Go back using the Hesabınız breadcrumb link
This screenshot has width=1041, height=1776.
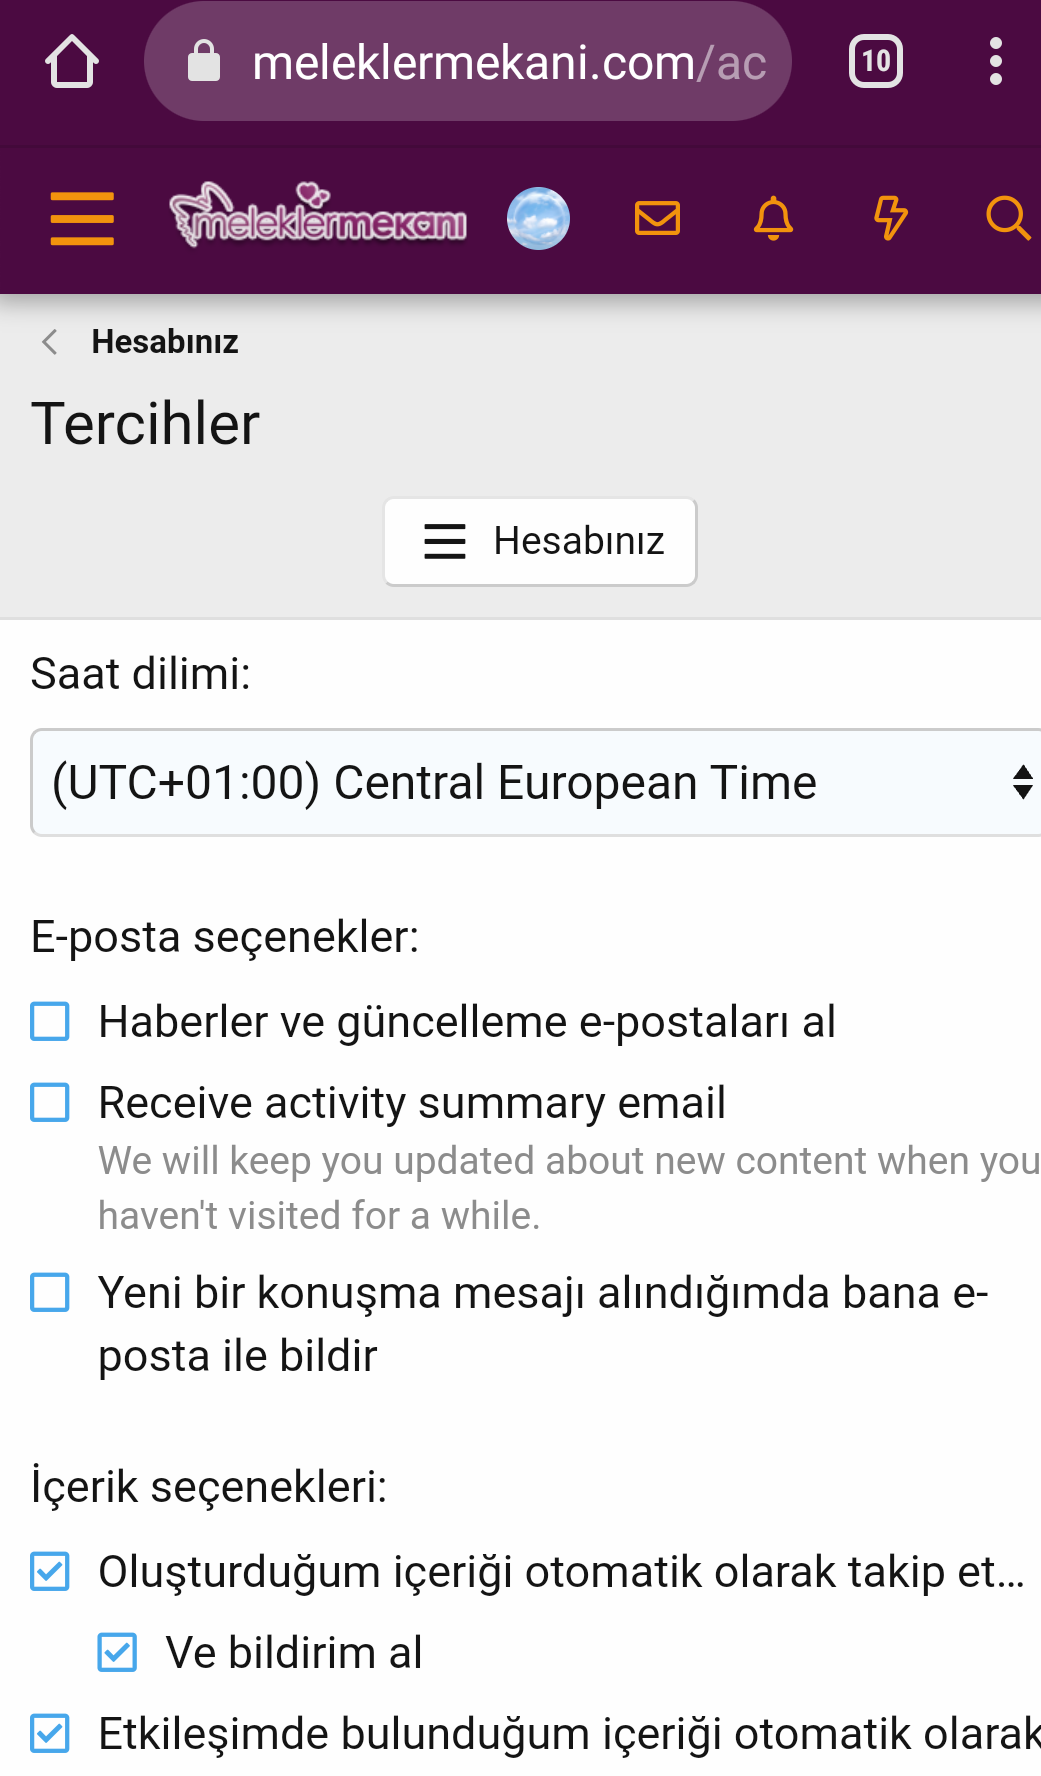pos(164,342)
